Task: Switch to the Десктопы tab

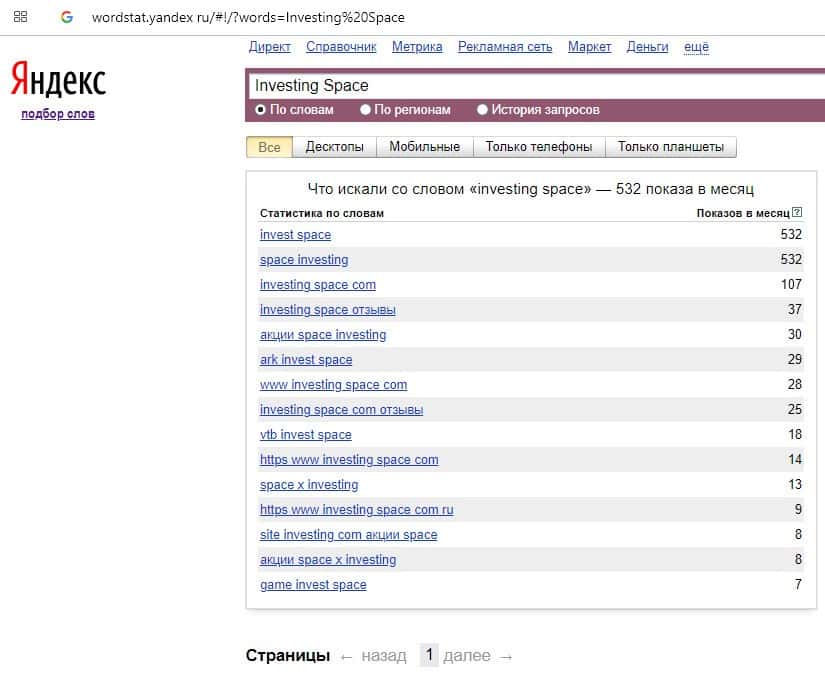Action: 334,147
